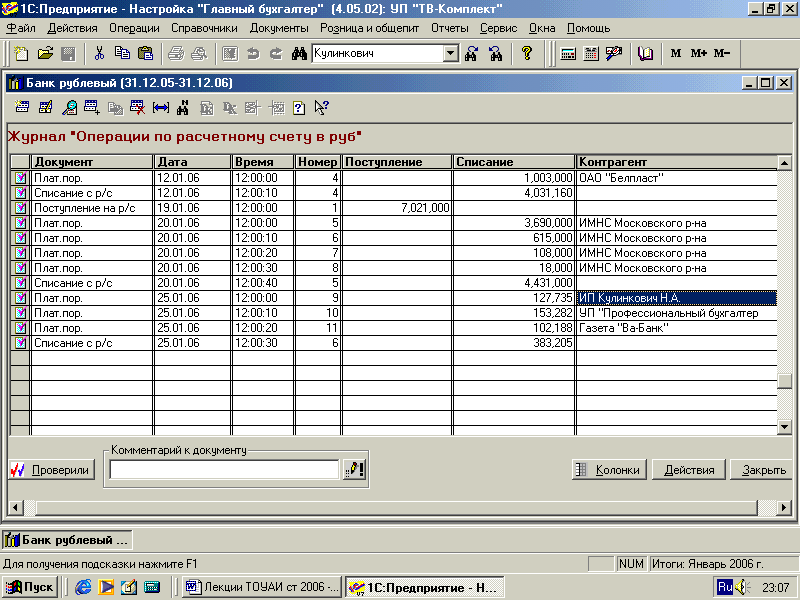Click the Закрыть button
Image resolution: width=800 pixels, height=600 pixels.
763,470
